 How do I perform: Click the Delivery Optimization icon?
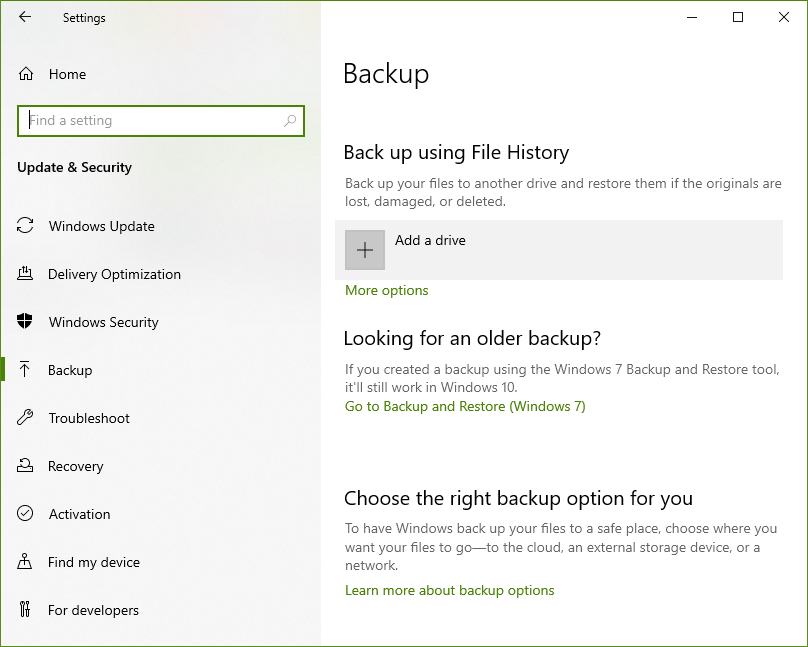tap(25, 274)
